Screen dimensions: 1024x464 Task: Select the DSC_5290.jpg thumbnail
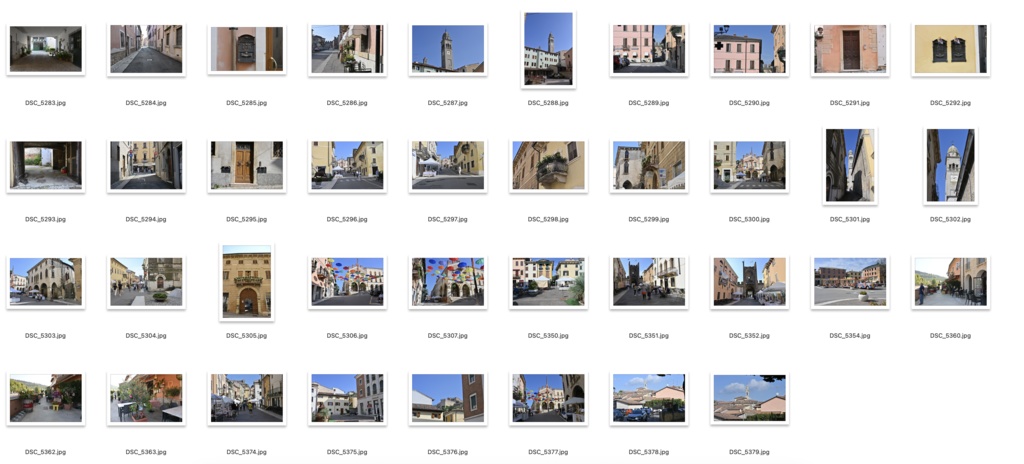[750, 49]
